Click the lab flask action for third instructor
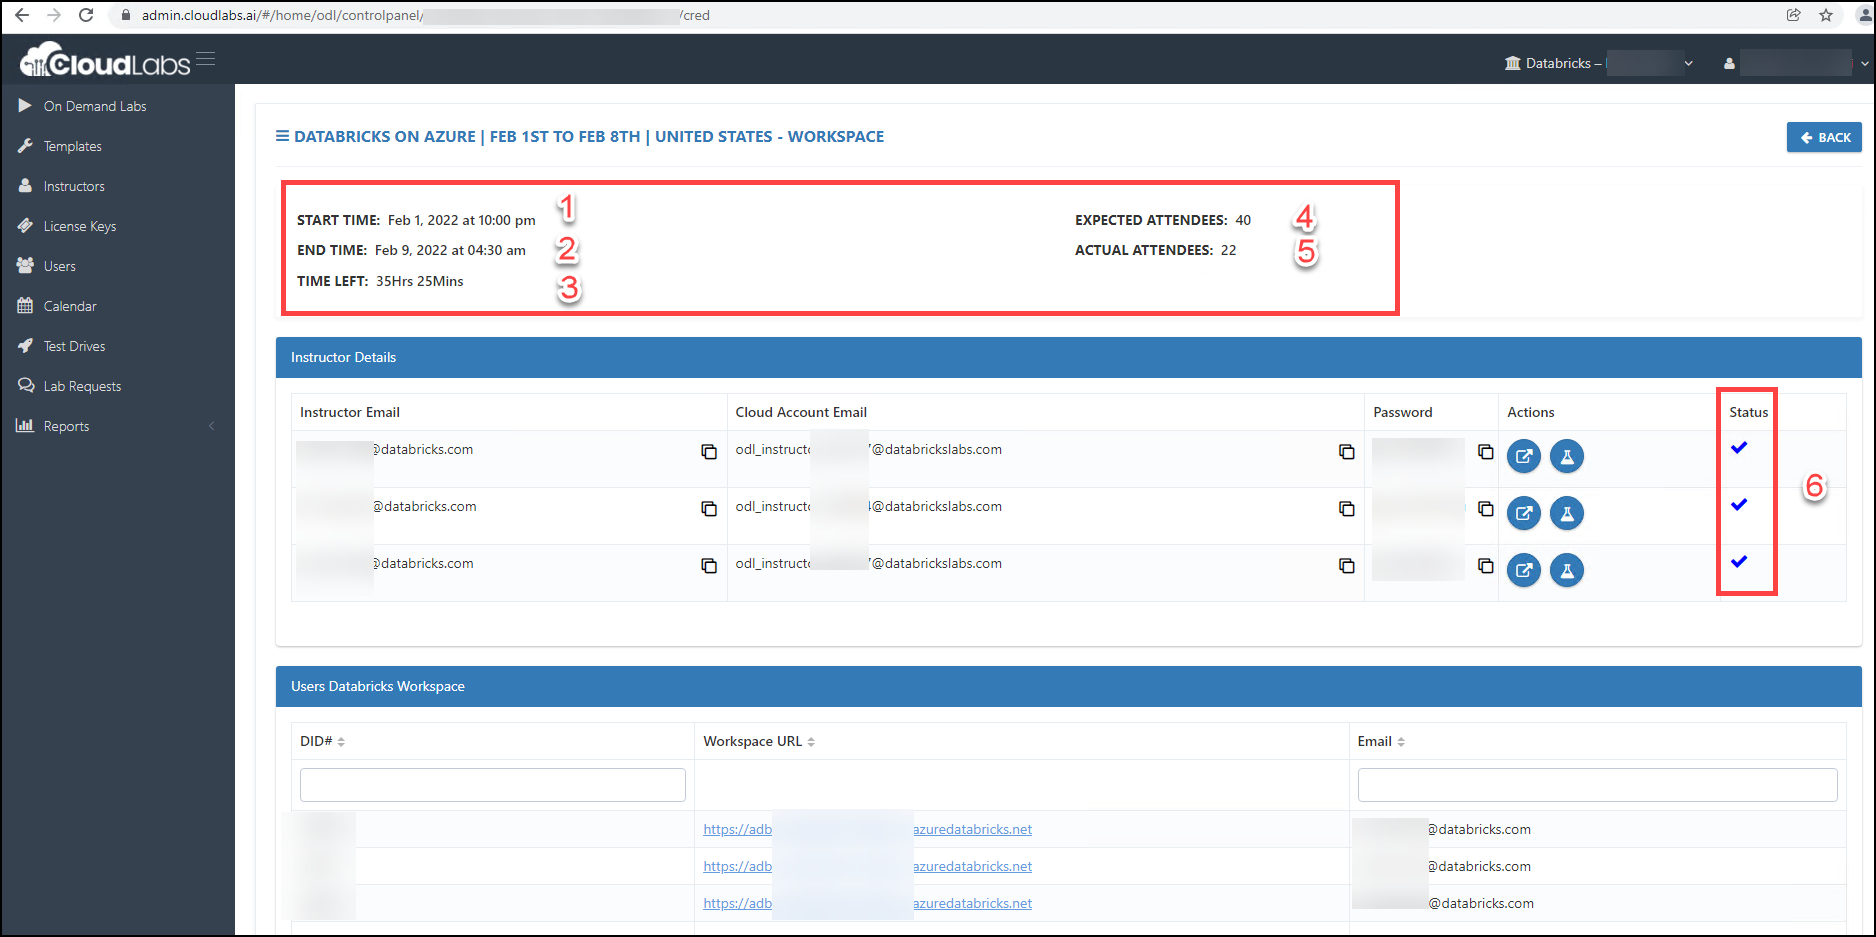The image size is (1876, 937). click(1567, 570)
